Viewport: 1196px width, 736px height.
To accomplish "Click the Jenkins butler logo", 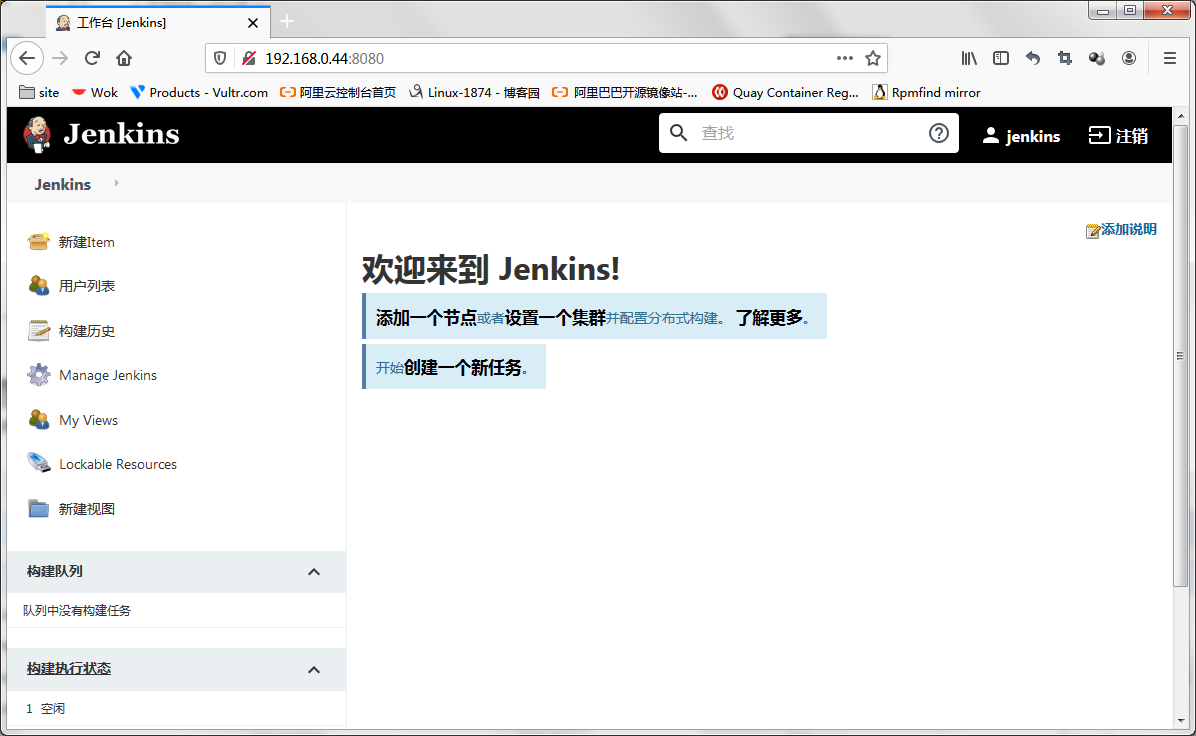I will (38, 134).
